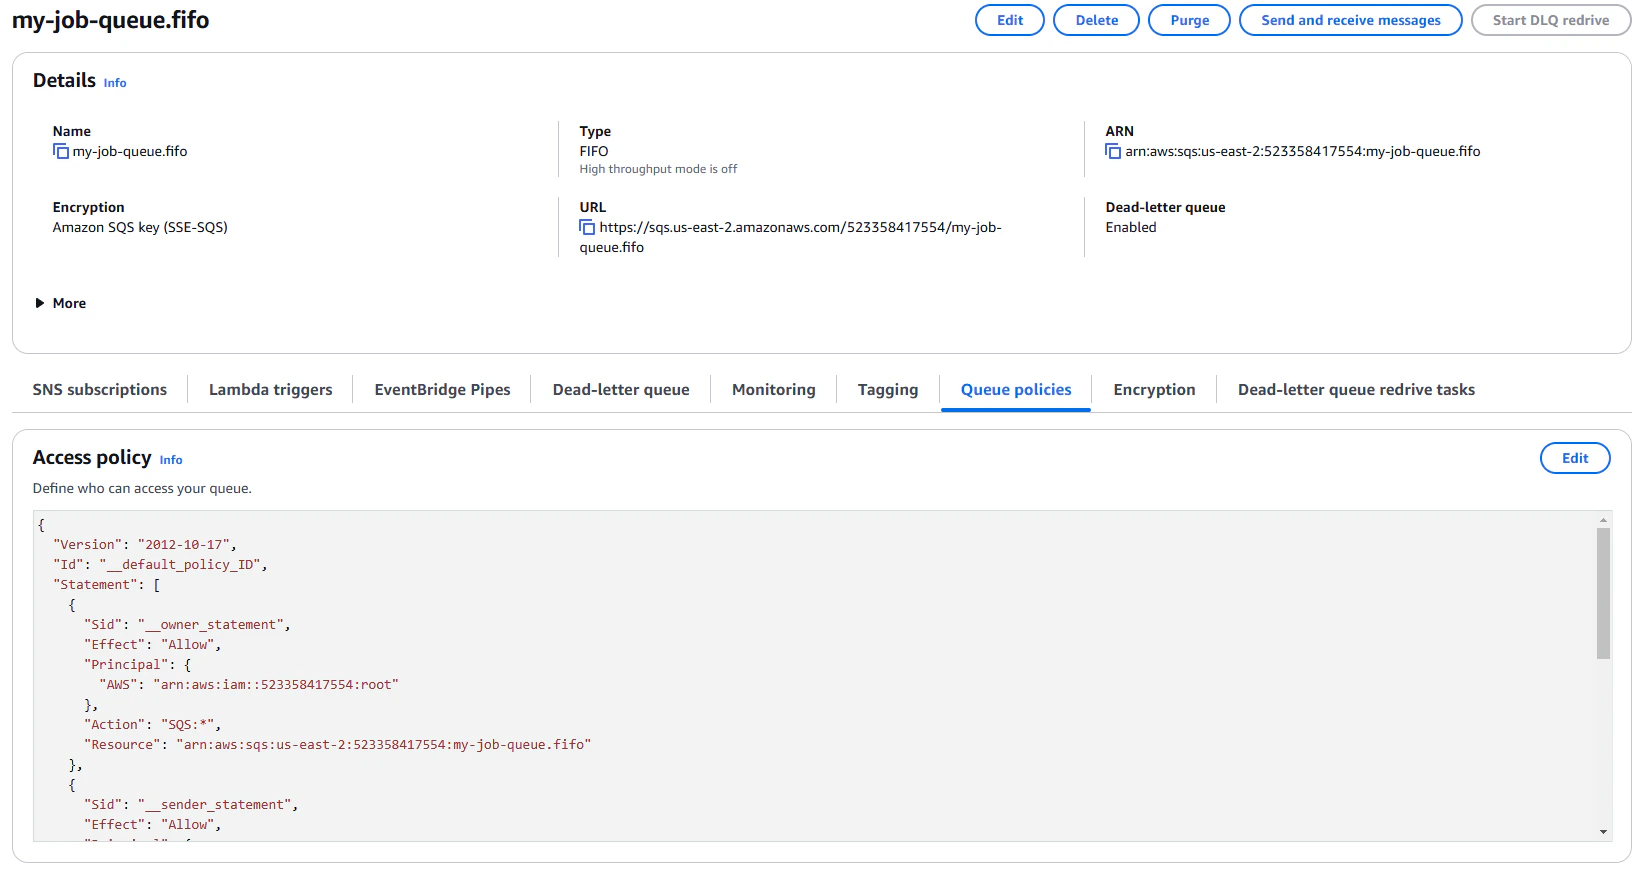Edit the Access policy
Screen dimensions: 1636x874
(x=1575, y=458)
